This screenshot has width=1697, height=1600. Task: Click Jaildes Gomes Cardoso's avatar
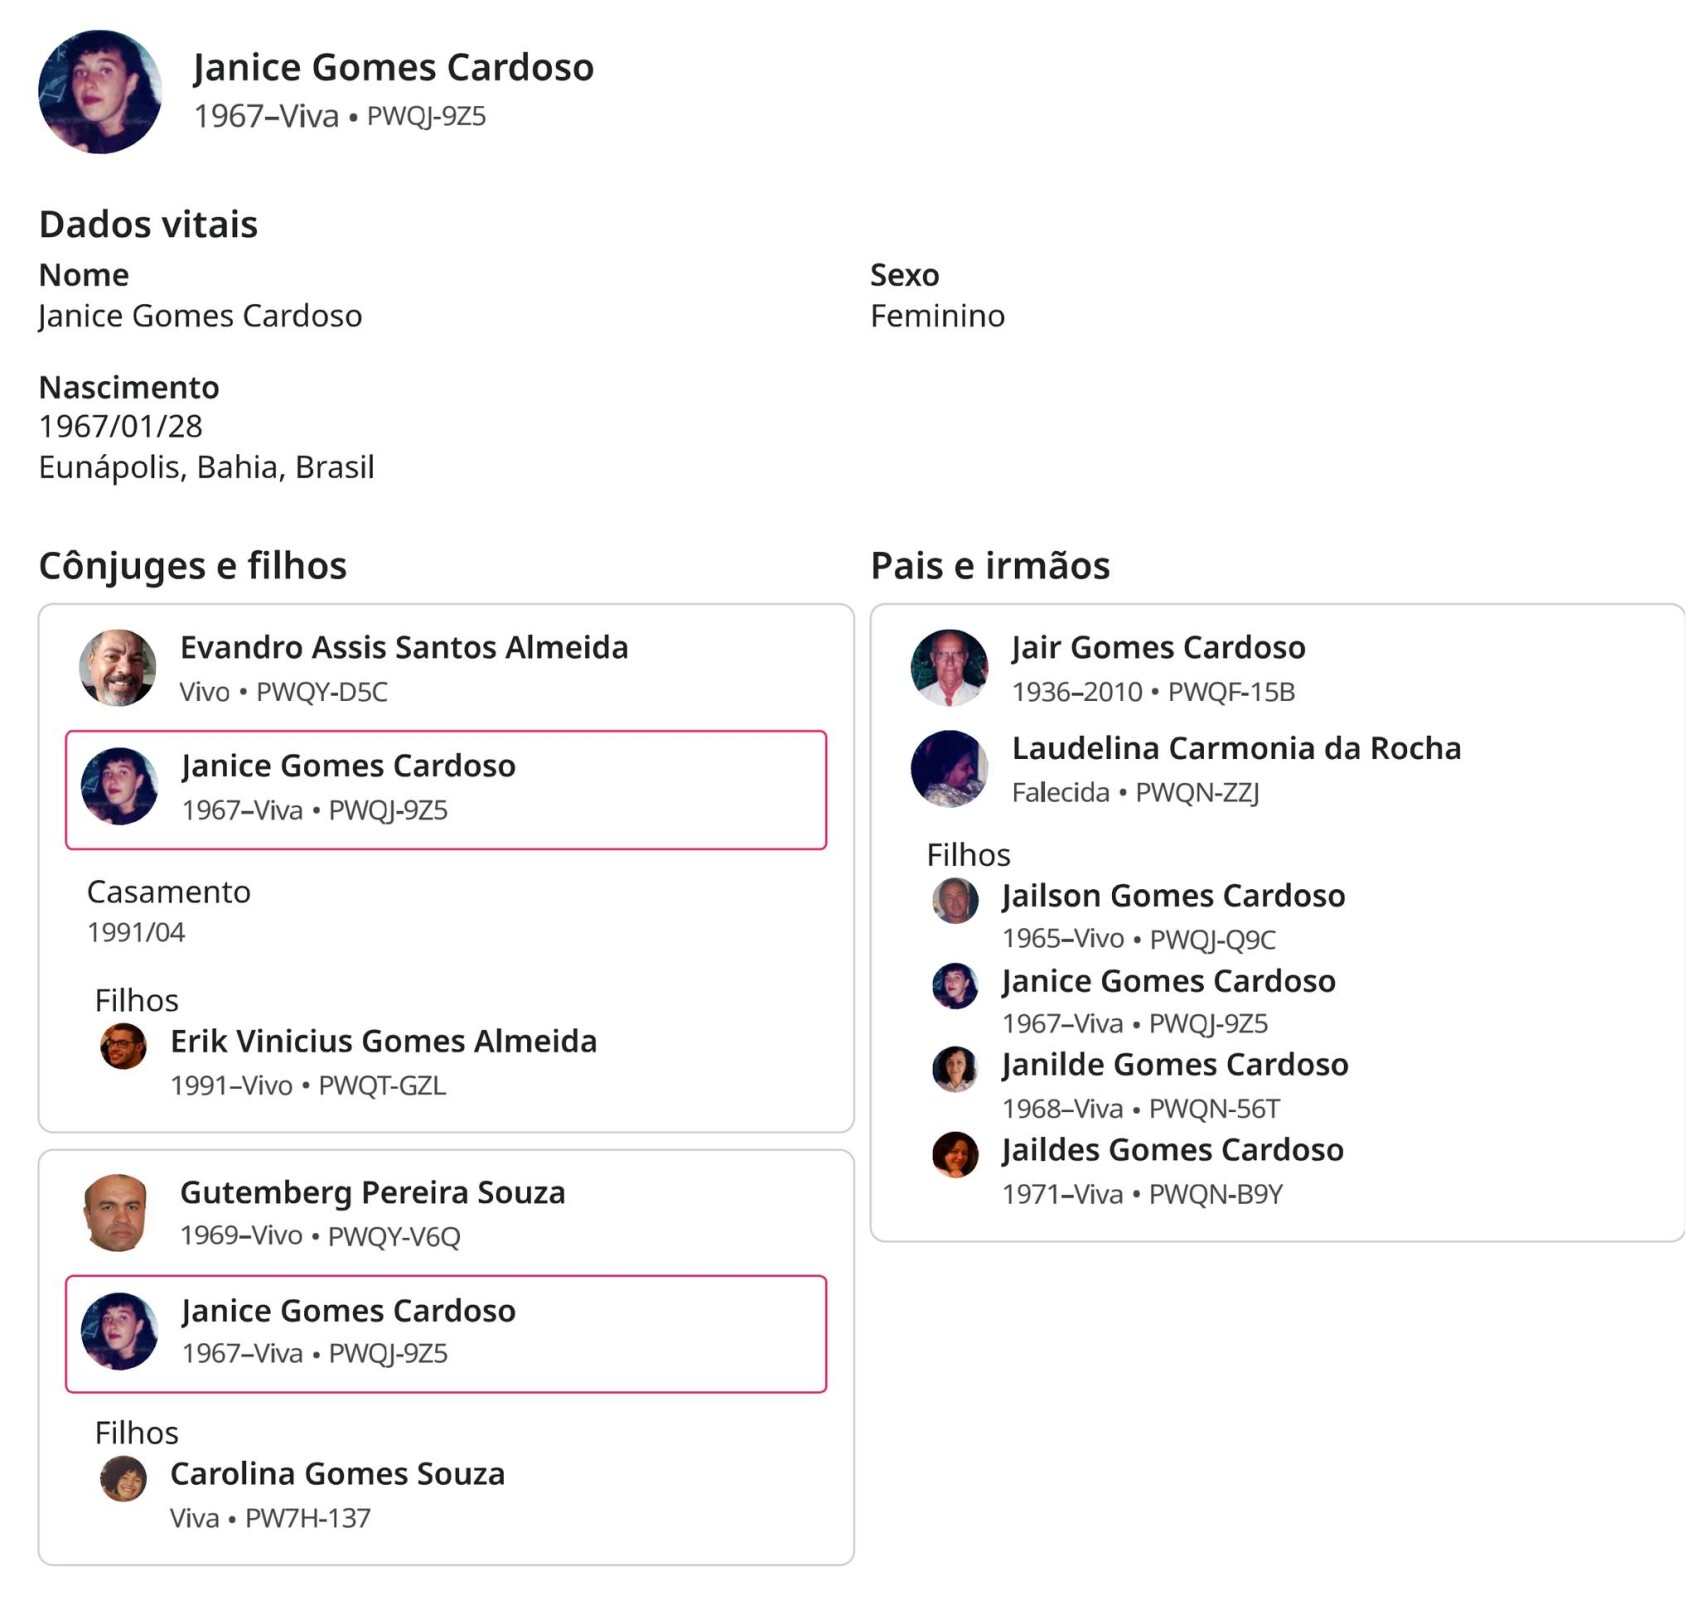coord(955,1154)
